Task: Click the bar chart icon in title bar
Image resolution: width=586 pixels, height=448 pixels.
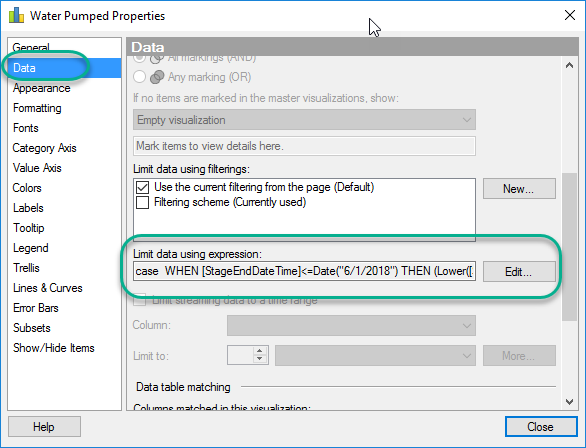Action: pos(16,15)
